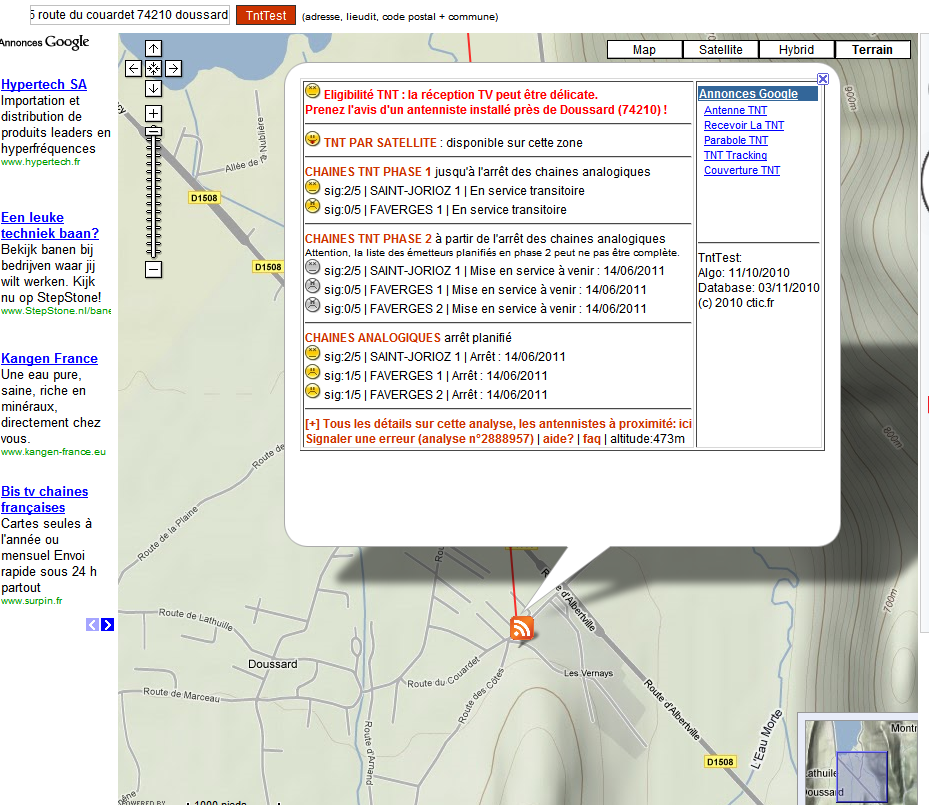Click grey smiley beside FAVERGES 2 Mise en service
The height and width of the screenshot is (805, 929).
point(313,306)
